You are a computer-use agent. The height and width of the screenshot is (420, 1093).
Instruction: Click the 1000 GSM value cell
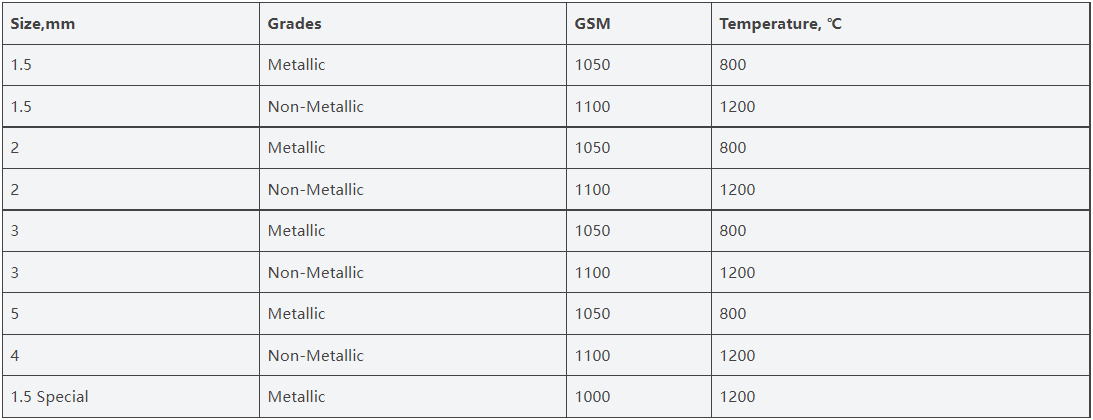click(x=639, y=397)
